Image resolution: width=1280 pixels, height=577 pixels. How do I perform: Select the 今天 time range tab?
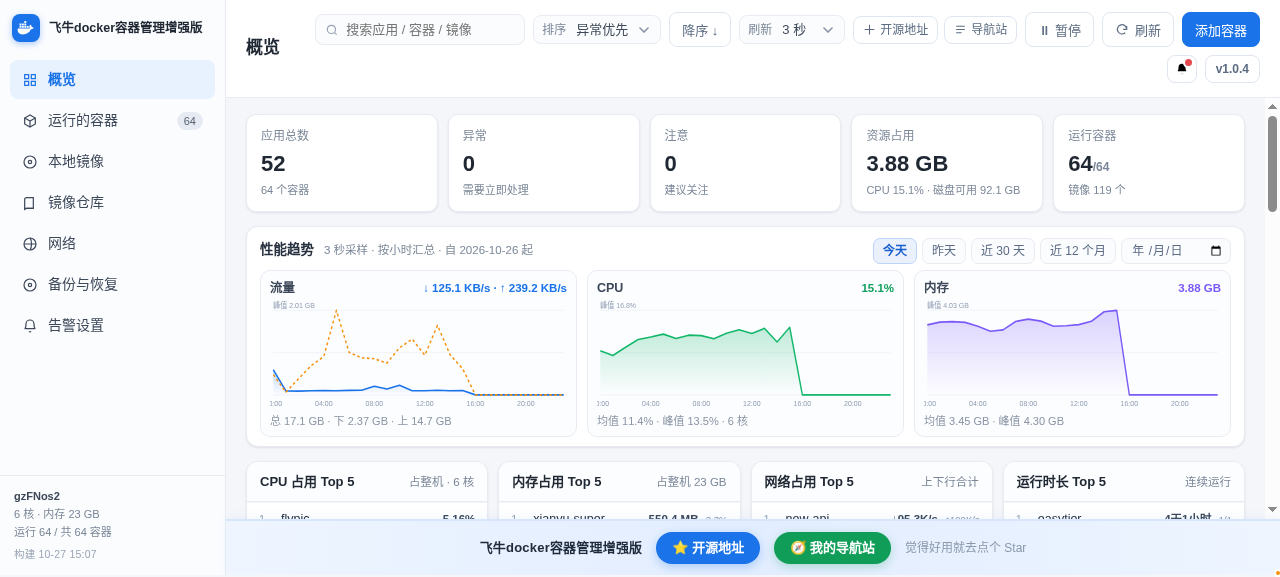895,251
